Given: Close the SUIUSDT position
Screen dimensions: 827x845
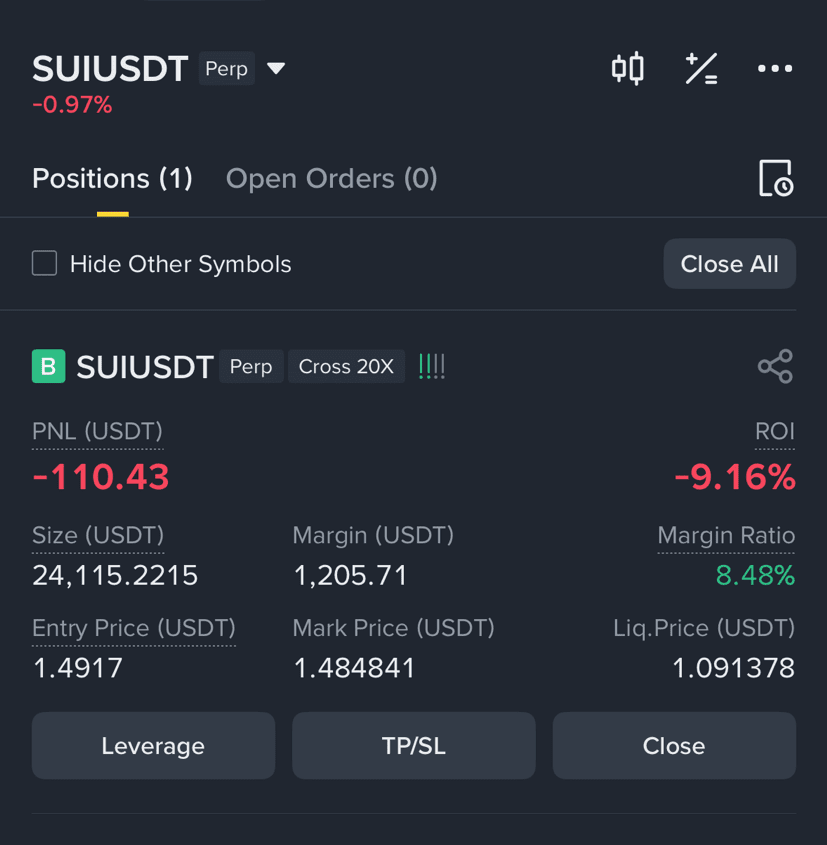Looking at the screenshot, I should click(x=674, y=746).
